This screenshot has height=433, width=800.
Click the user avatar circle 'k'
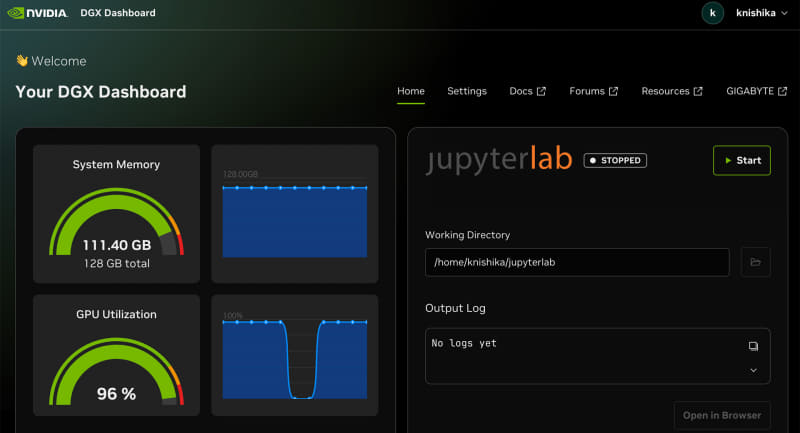click(x=713, y=13)
